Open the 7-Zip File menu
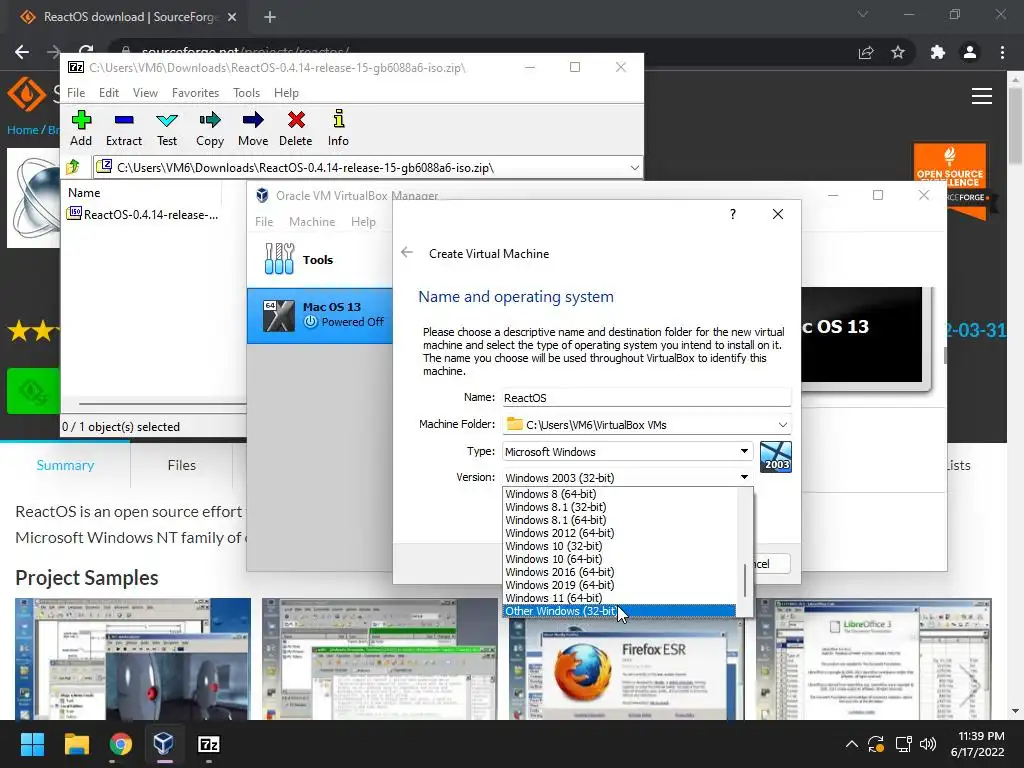 [x=76, y=93]
